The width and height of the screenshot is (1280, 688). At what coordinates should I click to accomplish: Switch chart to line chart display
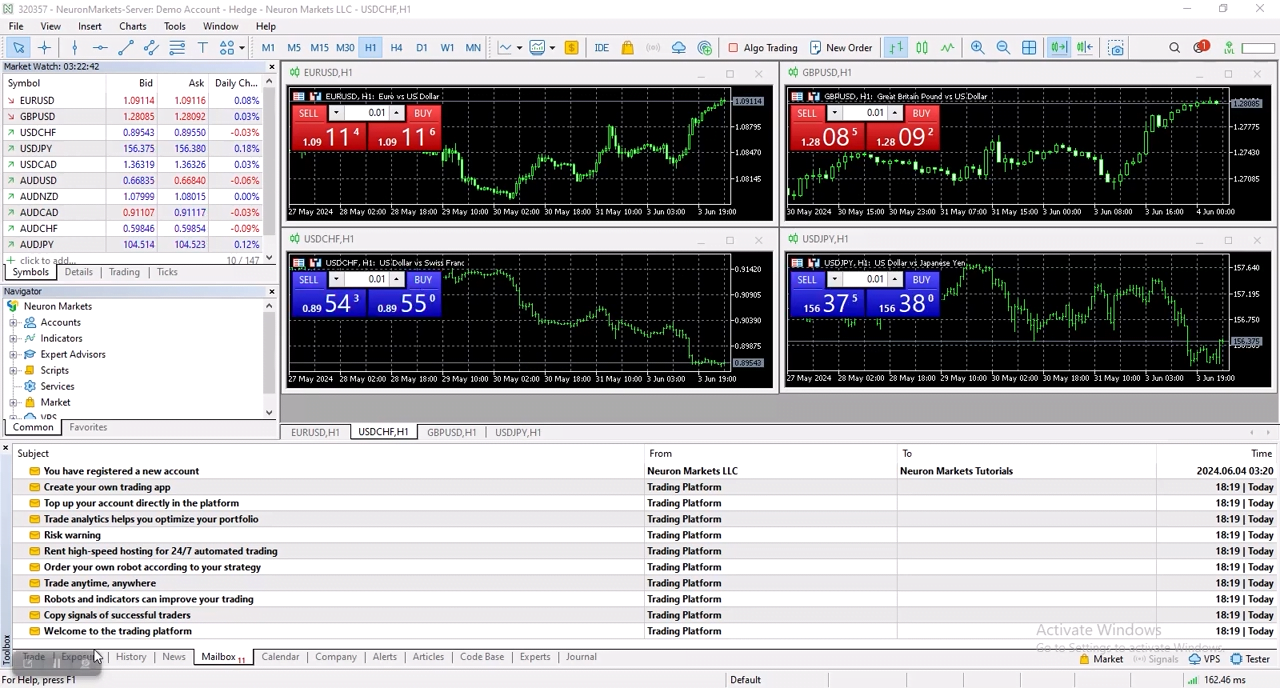pyautogui.click(x=947, y=47)
